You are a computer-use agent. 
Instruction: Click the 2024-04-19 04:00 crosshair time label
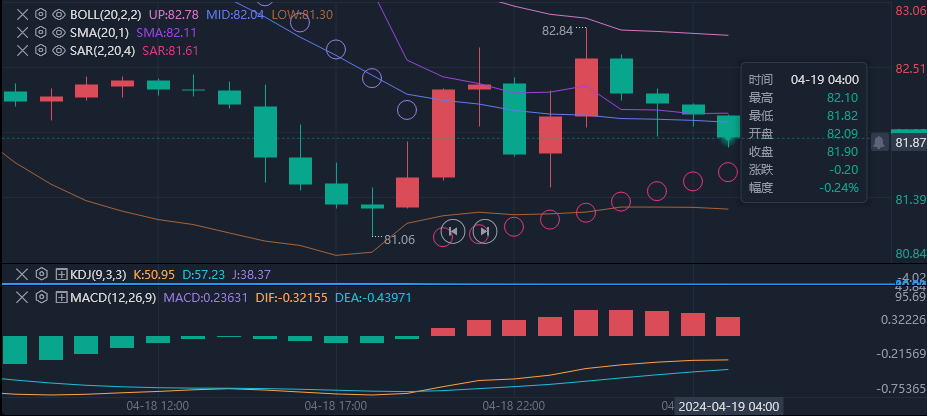pyautogui.click(x=728, y=407)
